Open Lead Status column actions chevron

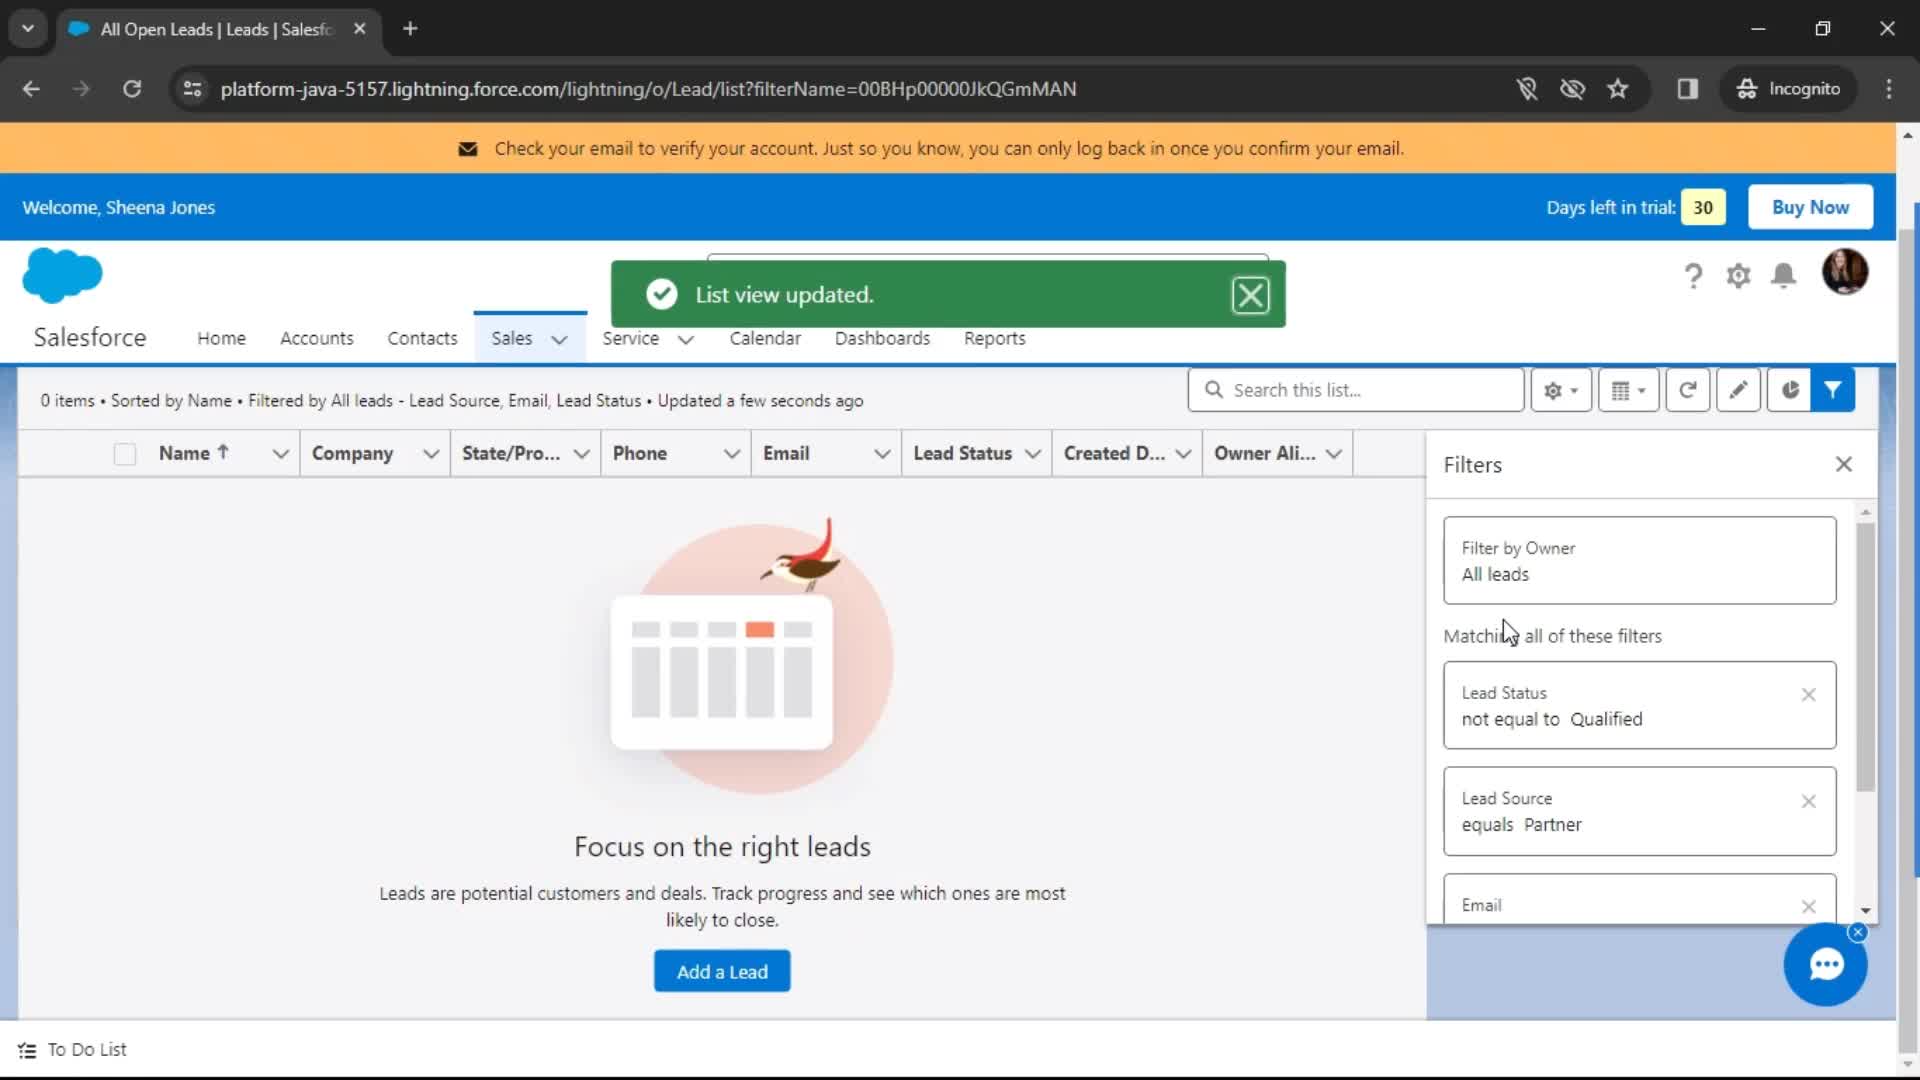click(1032, 454)
